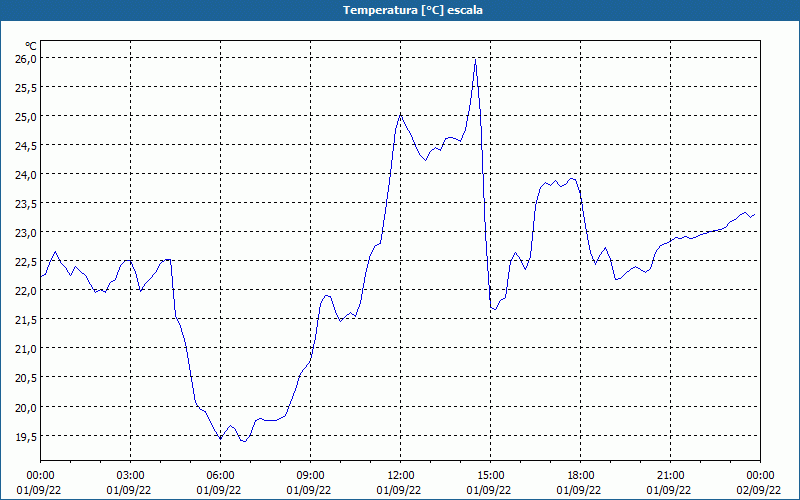Image resolution: width=800 pixels, height=500 pixels.
Task: Click the 20,5 y-axis label
Action: point(27,378)
